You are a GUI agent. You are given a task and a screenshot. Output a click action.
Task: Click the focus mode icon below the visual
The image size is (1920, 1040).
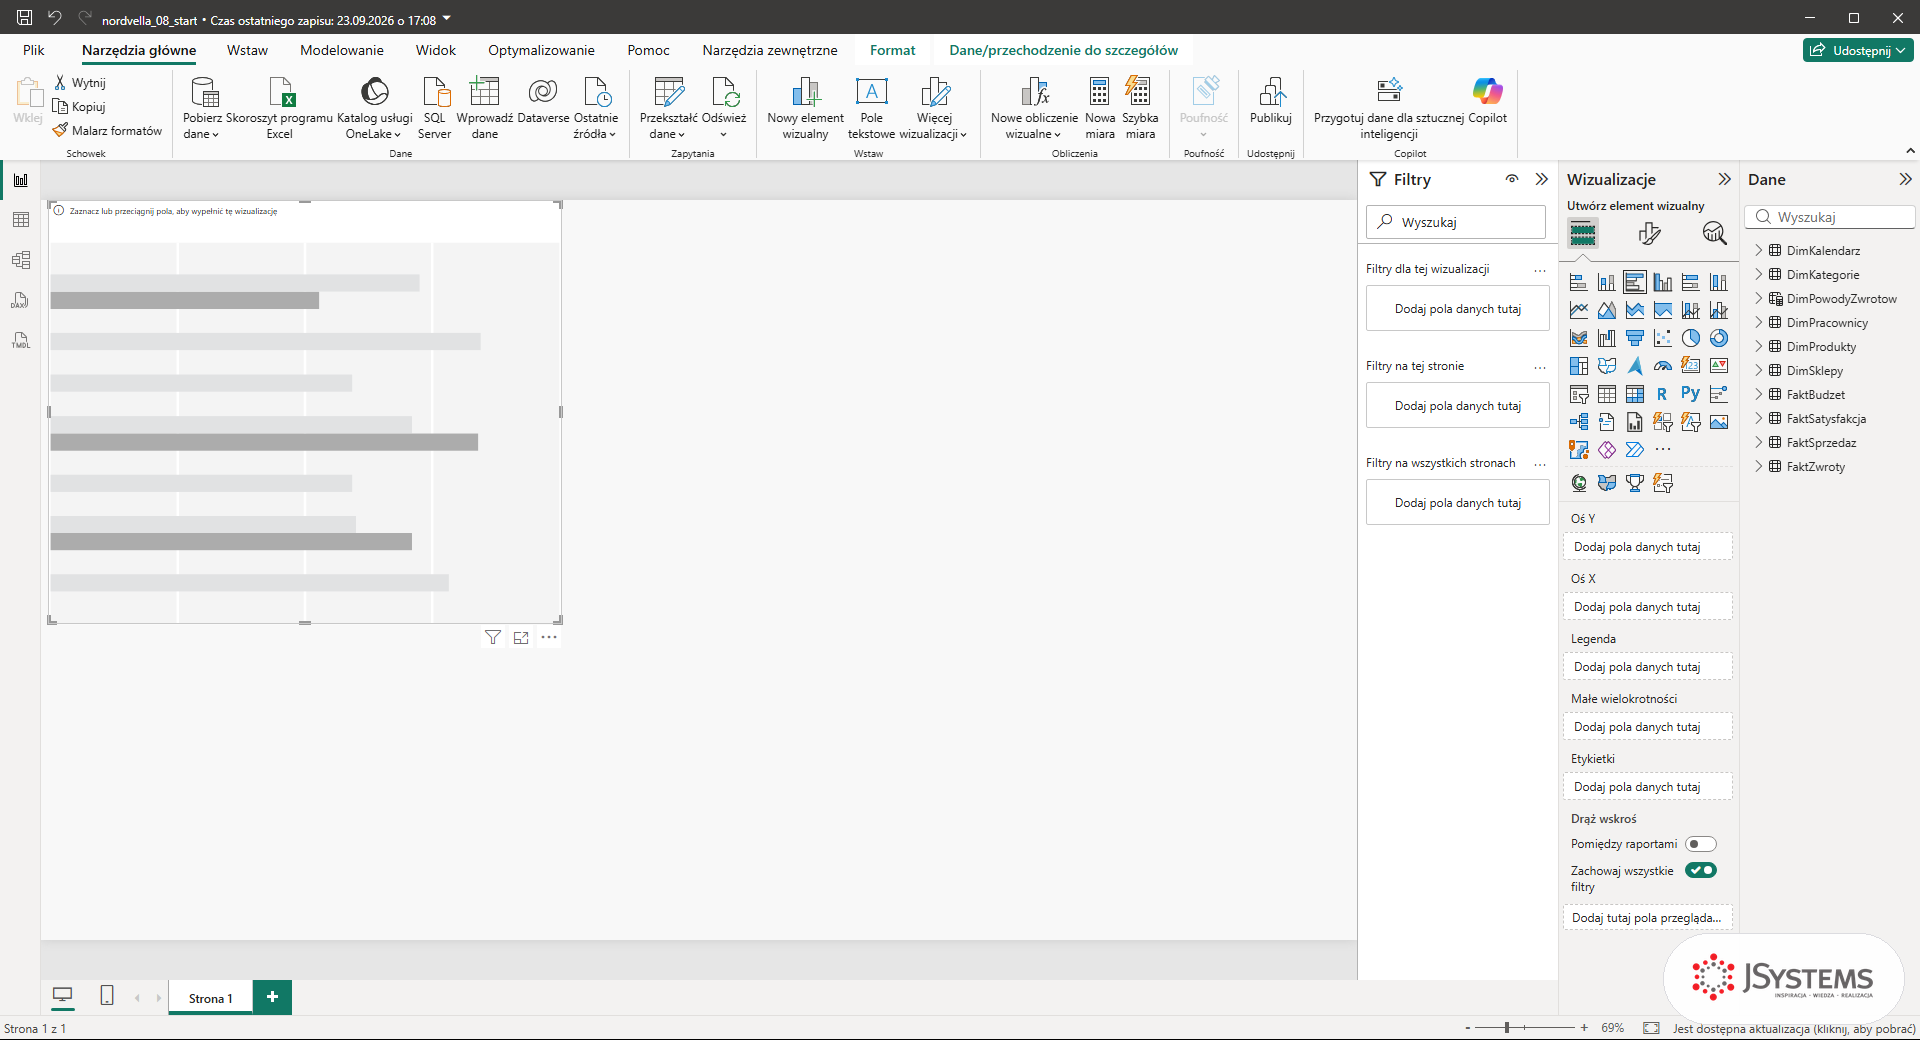click(x=521, y=637)
